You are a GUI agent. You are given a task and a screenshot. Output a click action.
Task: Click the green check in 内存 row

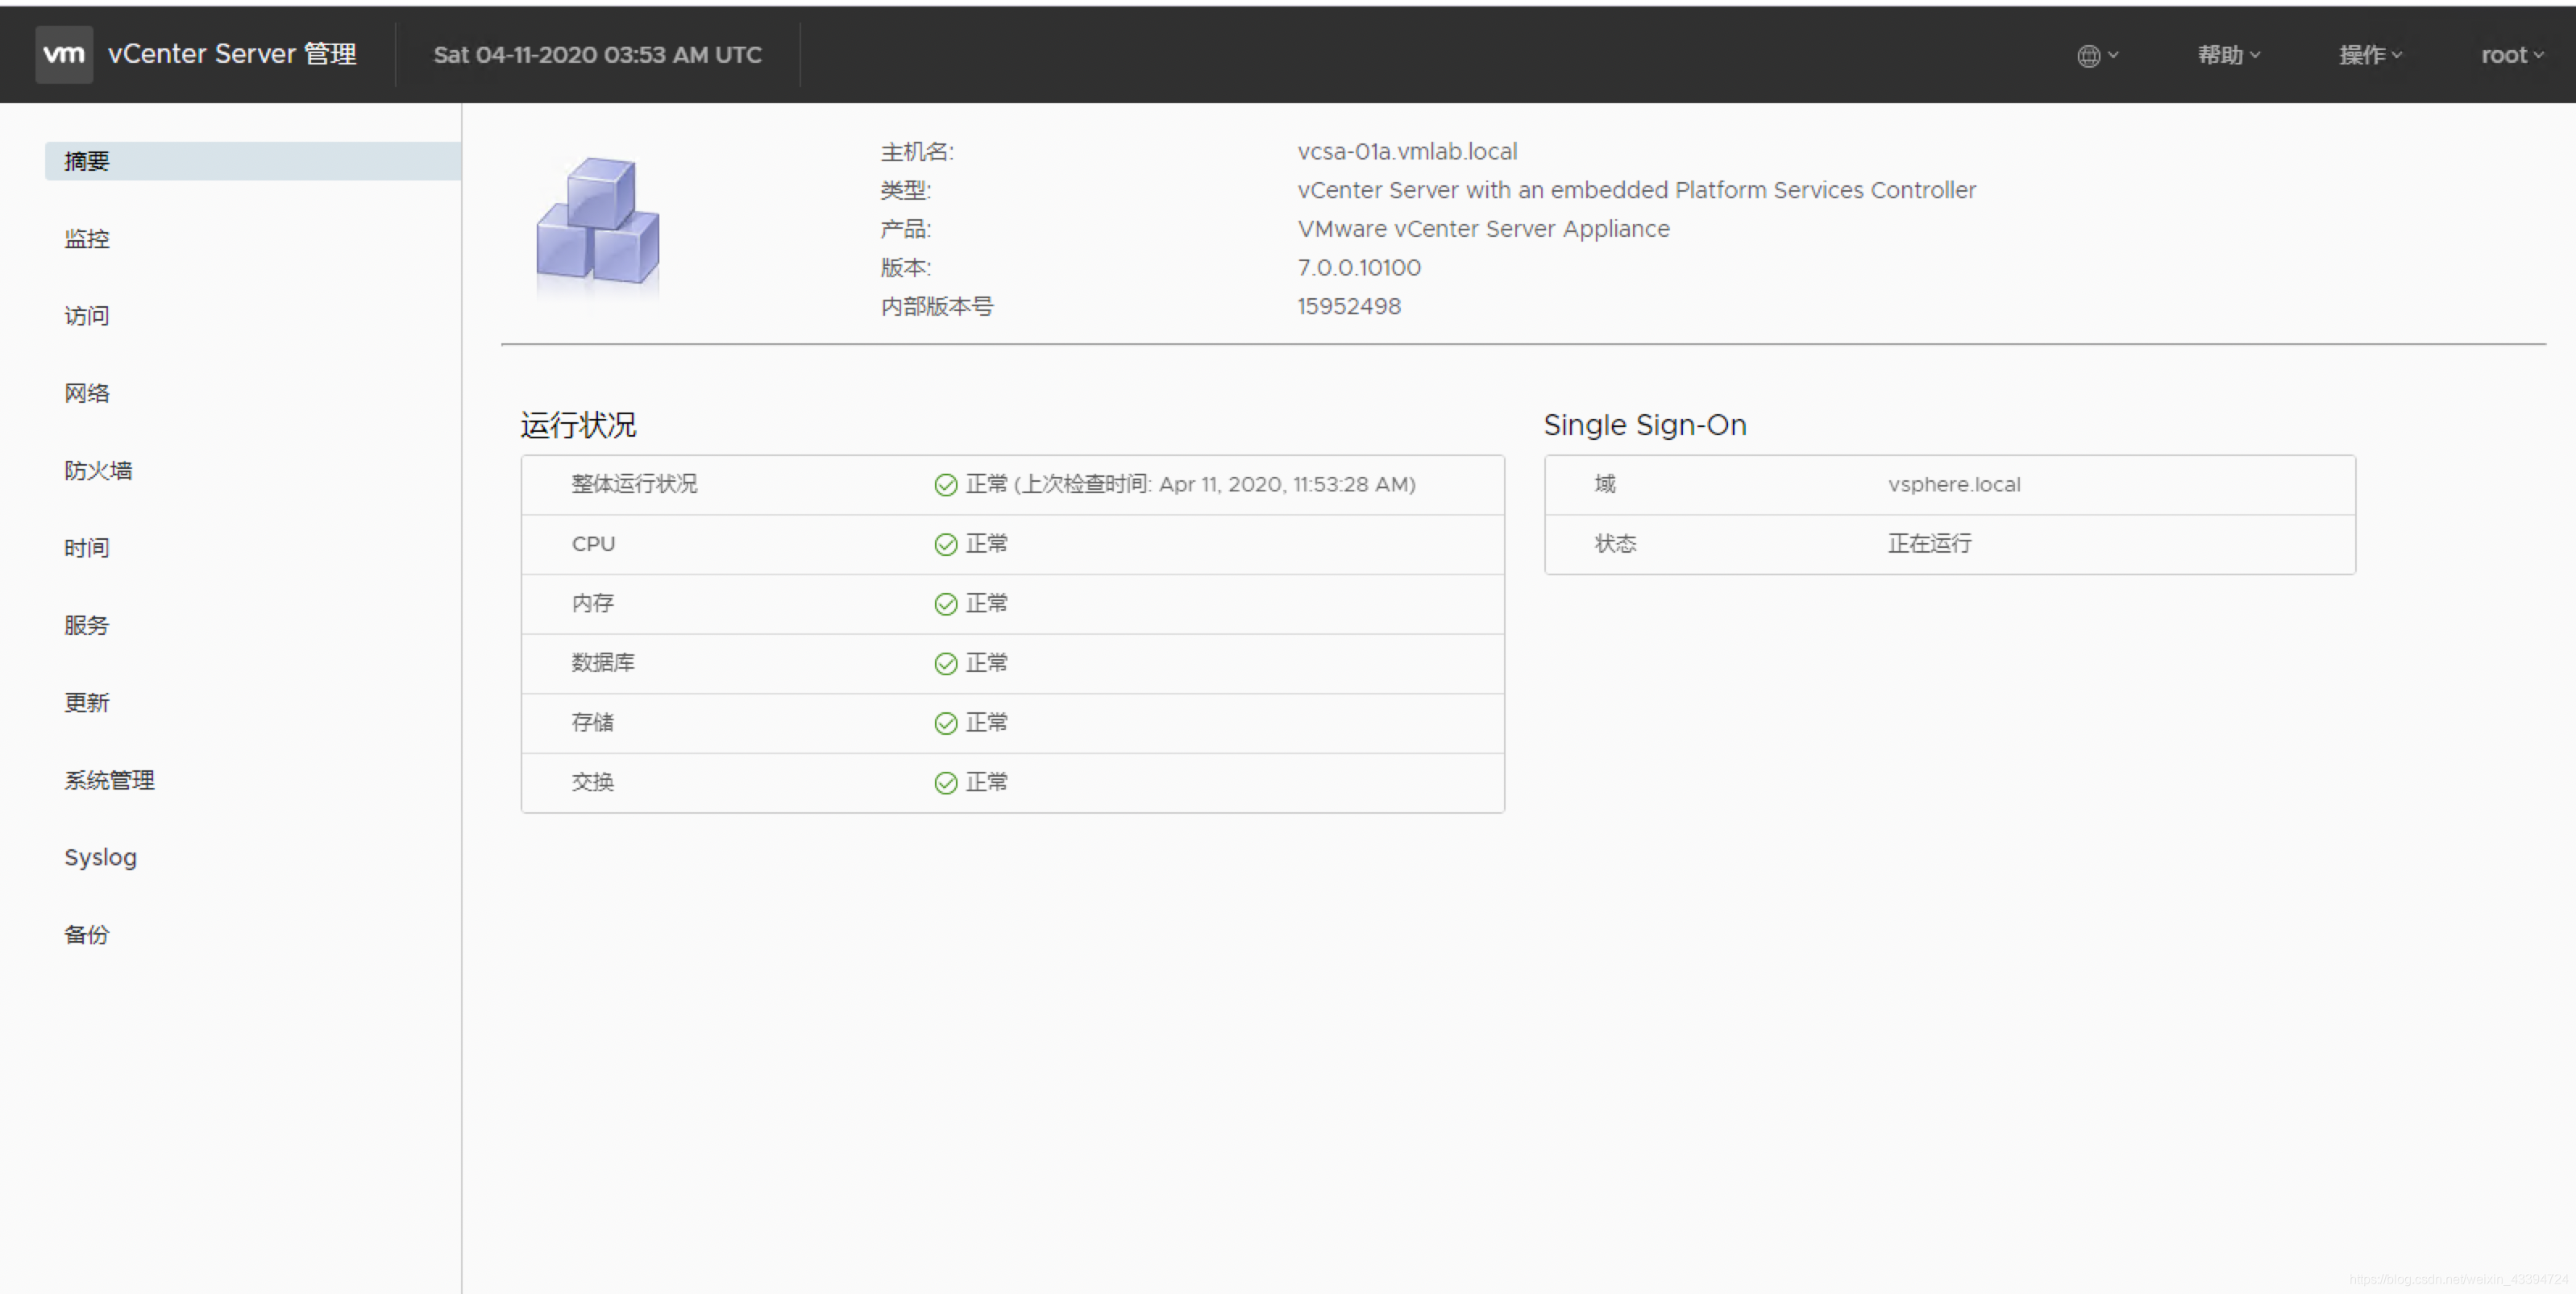coord(945,604)
